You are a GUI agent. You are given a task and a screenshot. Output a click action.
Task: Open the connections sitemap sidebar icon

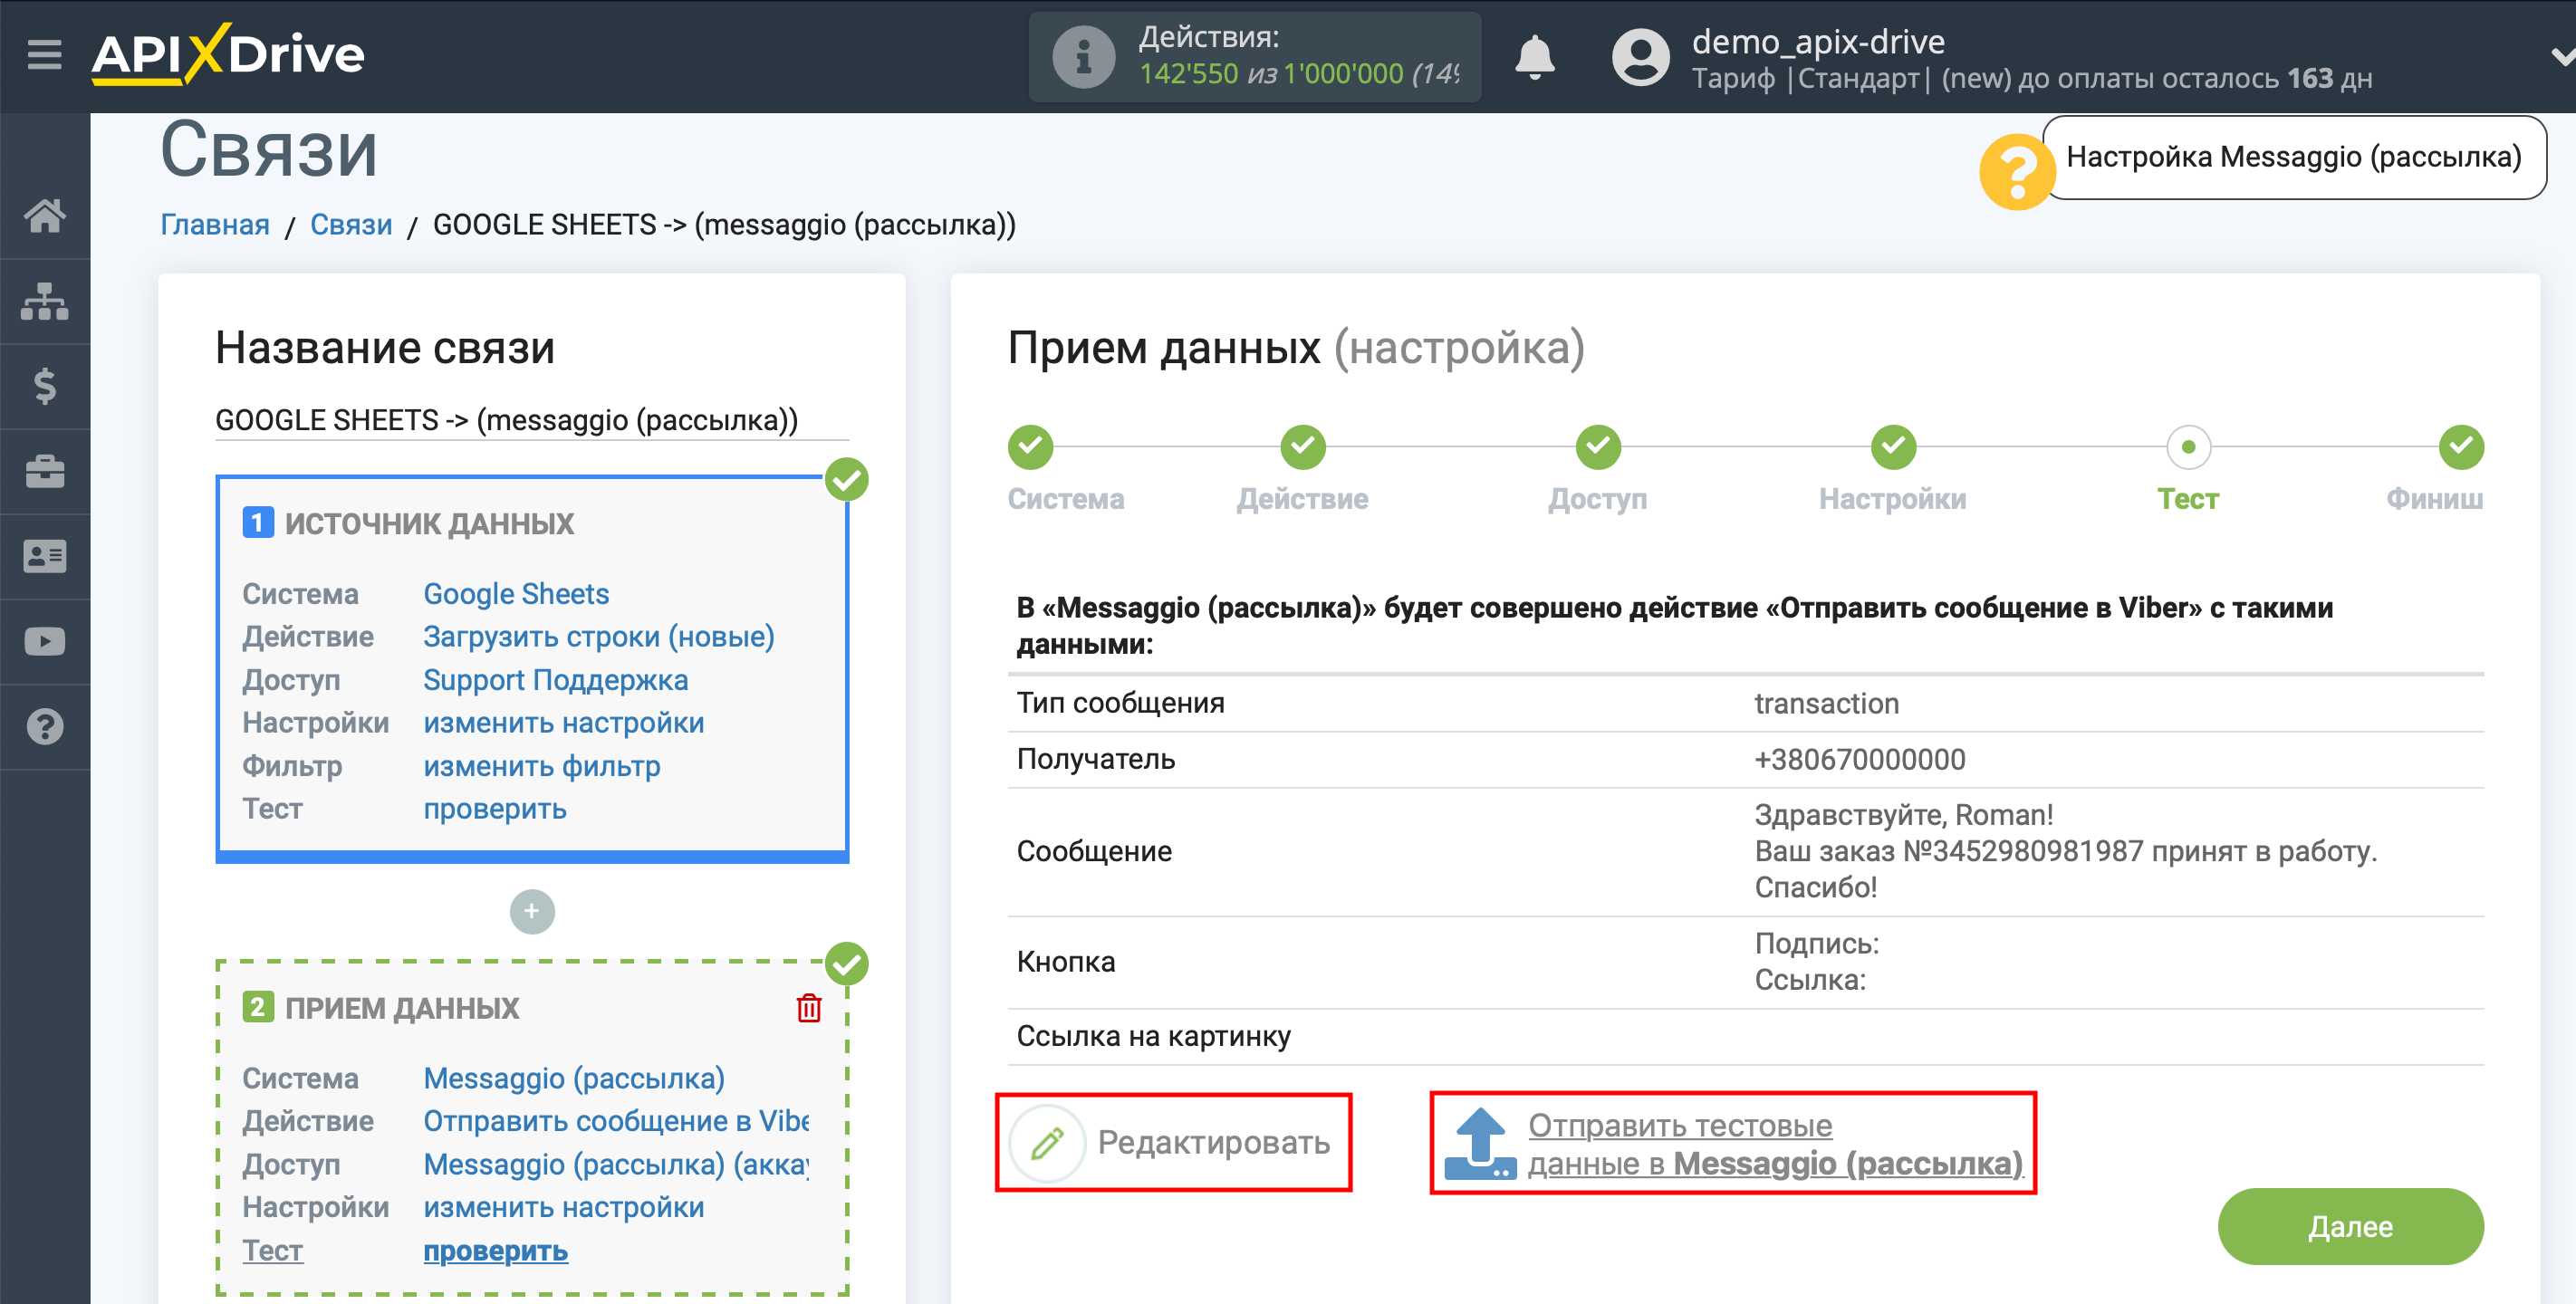coord(45,301)
